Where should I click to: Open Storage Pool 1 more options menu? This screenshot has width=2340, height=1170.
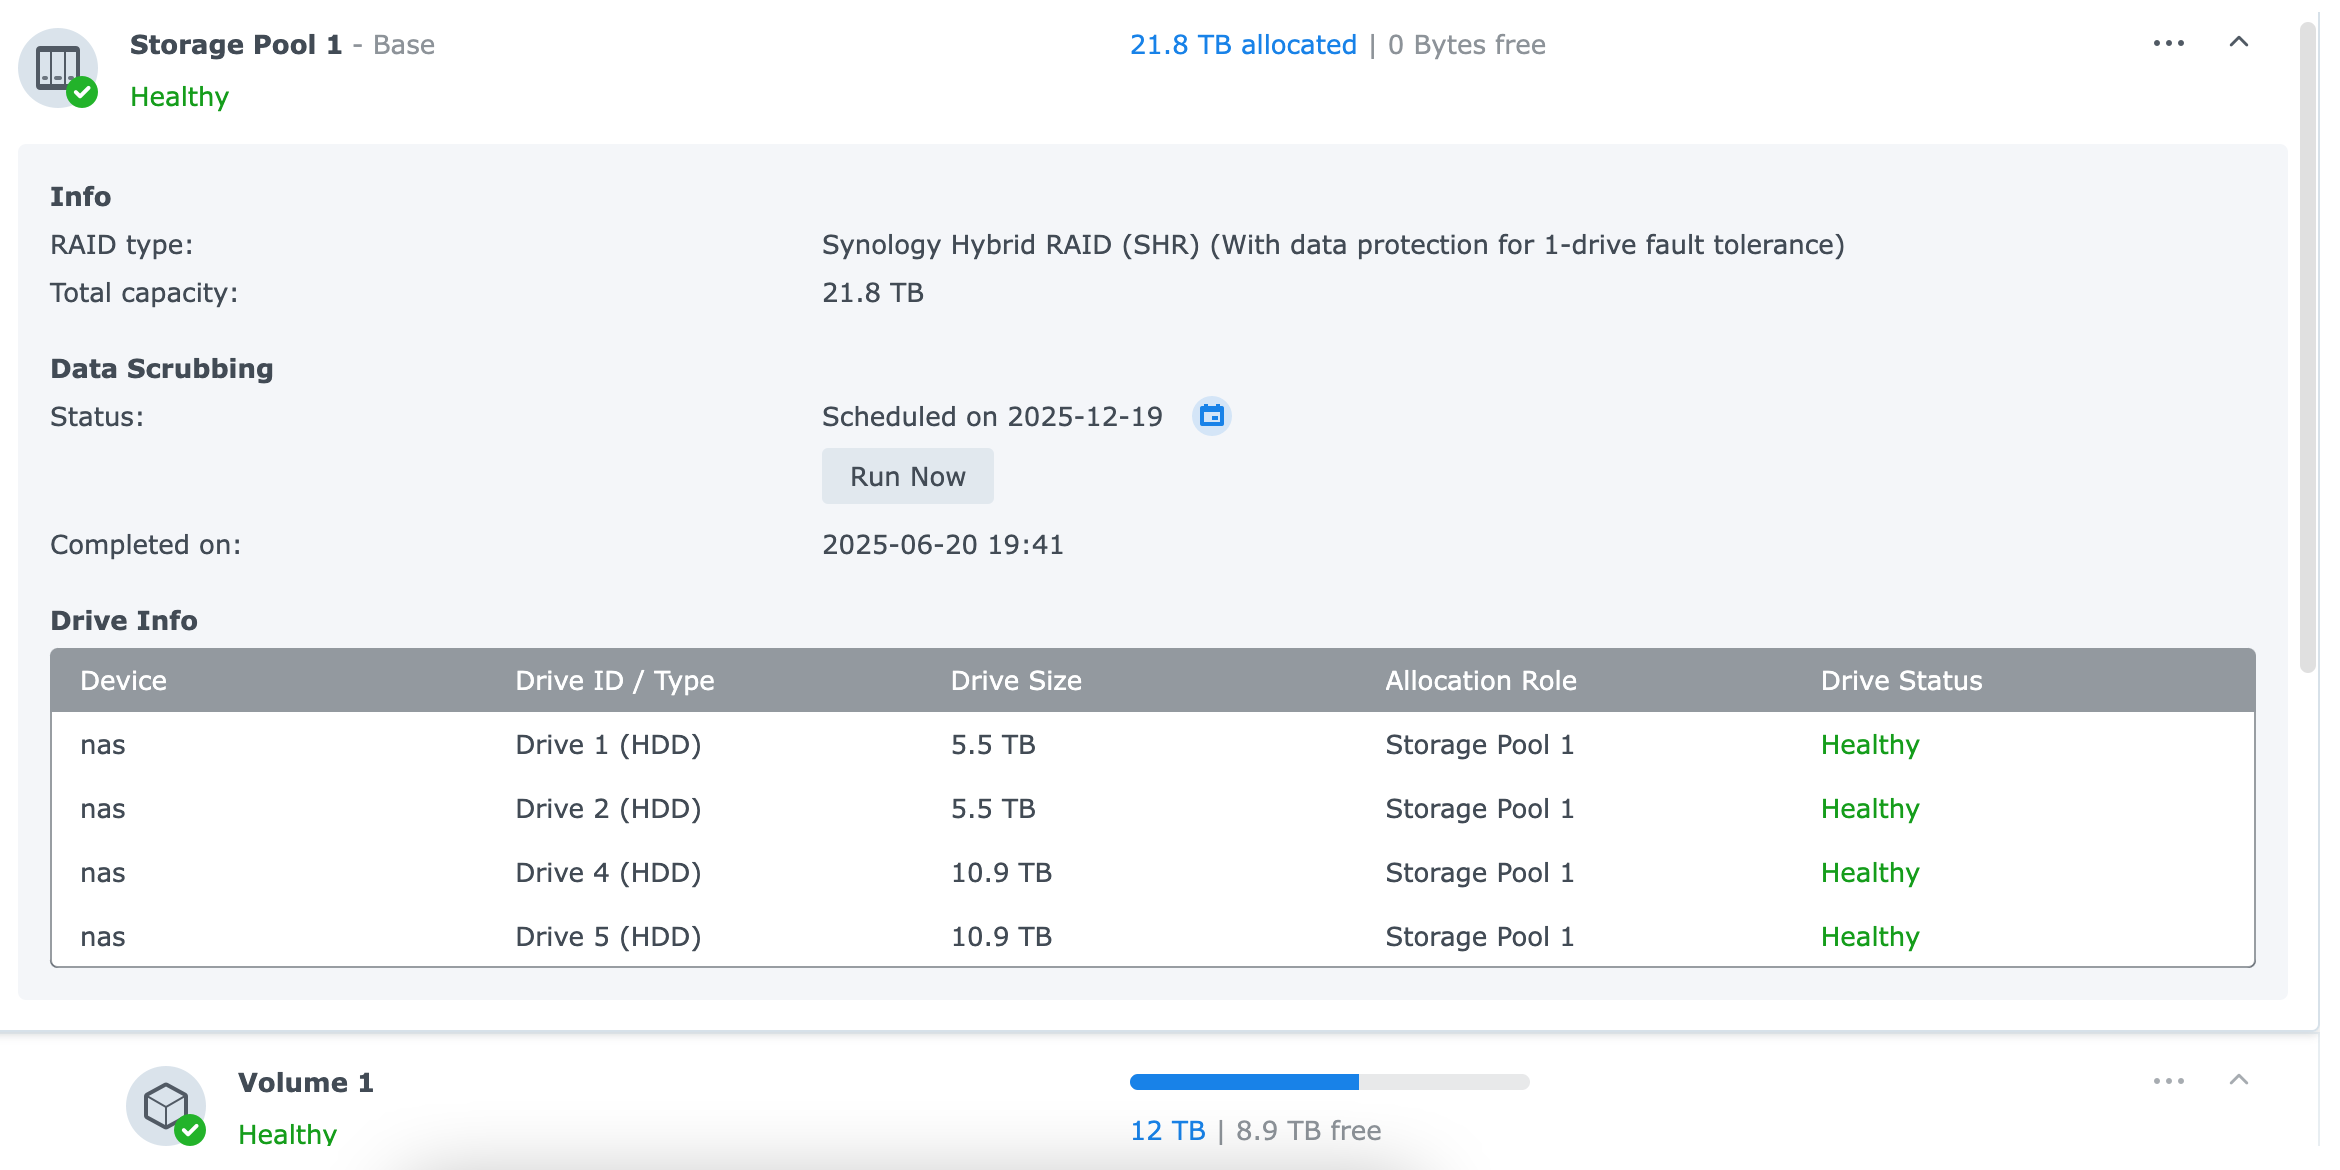pyautogui.click(x=2168, y=44)
